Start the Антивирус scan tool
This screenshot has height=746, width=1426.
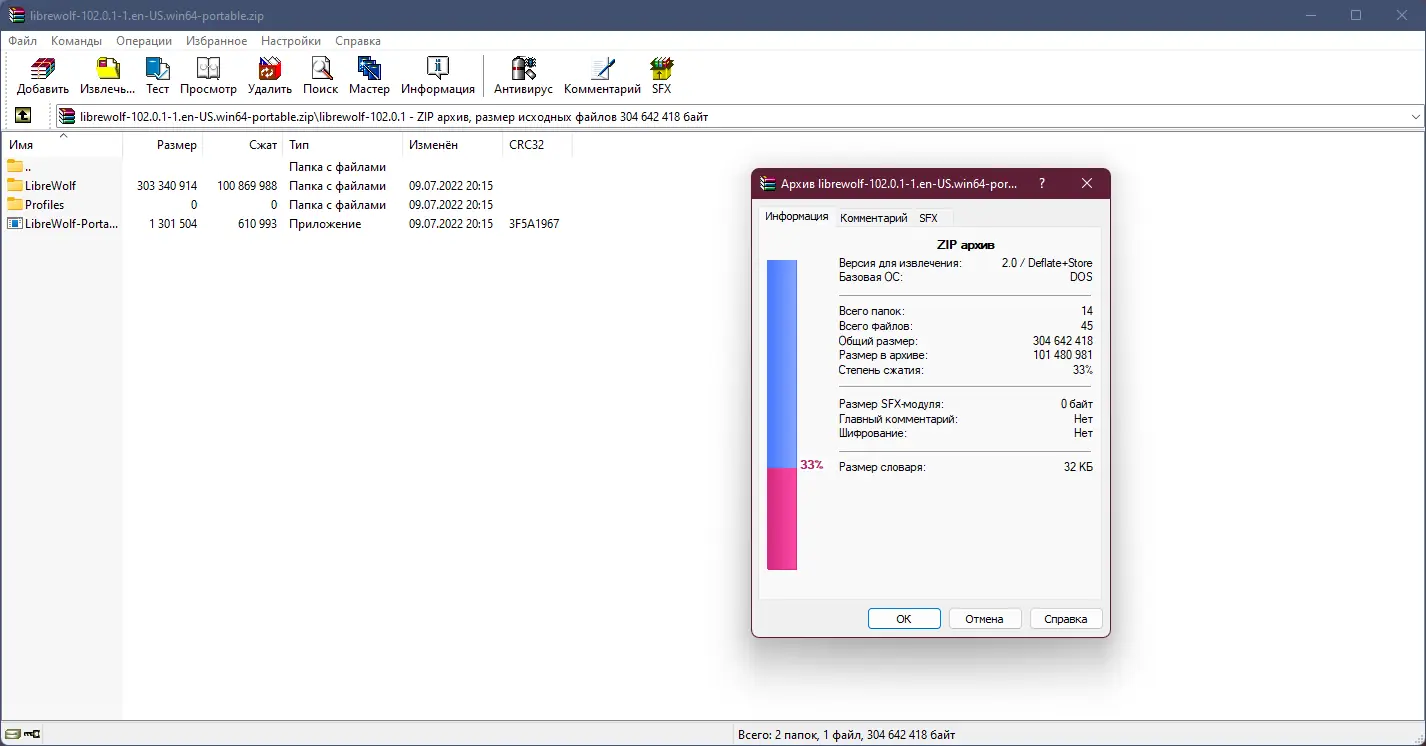coord(523,68)
